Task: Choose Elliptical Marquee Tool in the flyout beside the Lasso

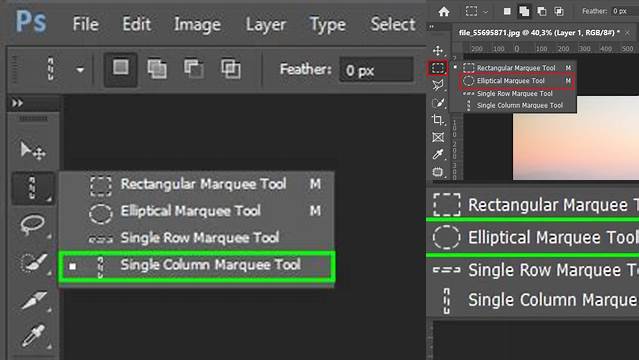Action: tap(197, 211)
